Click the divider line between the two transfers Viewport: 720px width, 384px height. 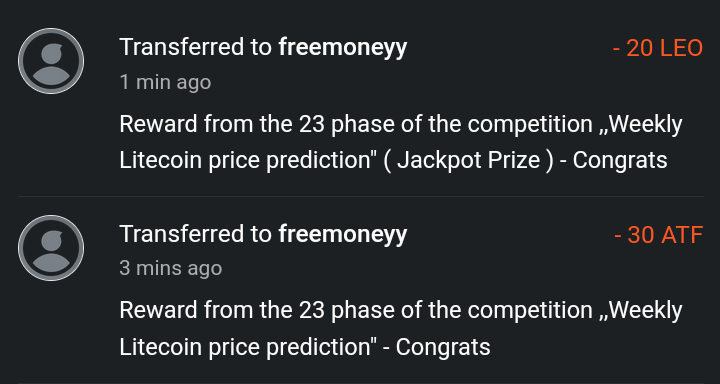point(360,197)
